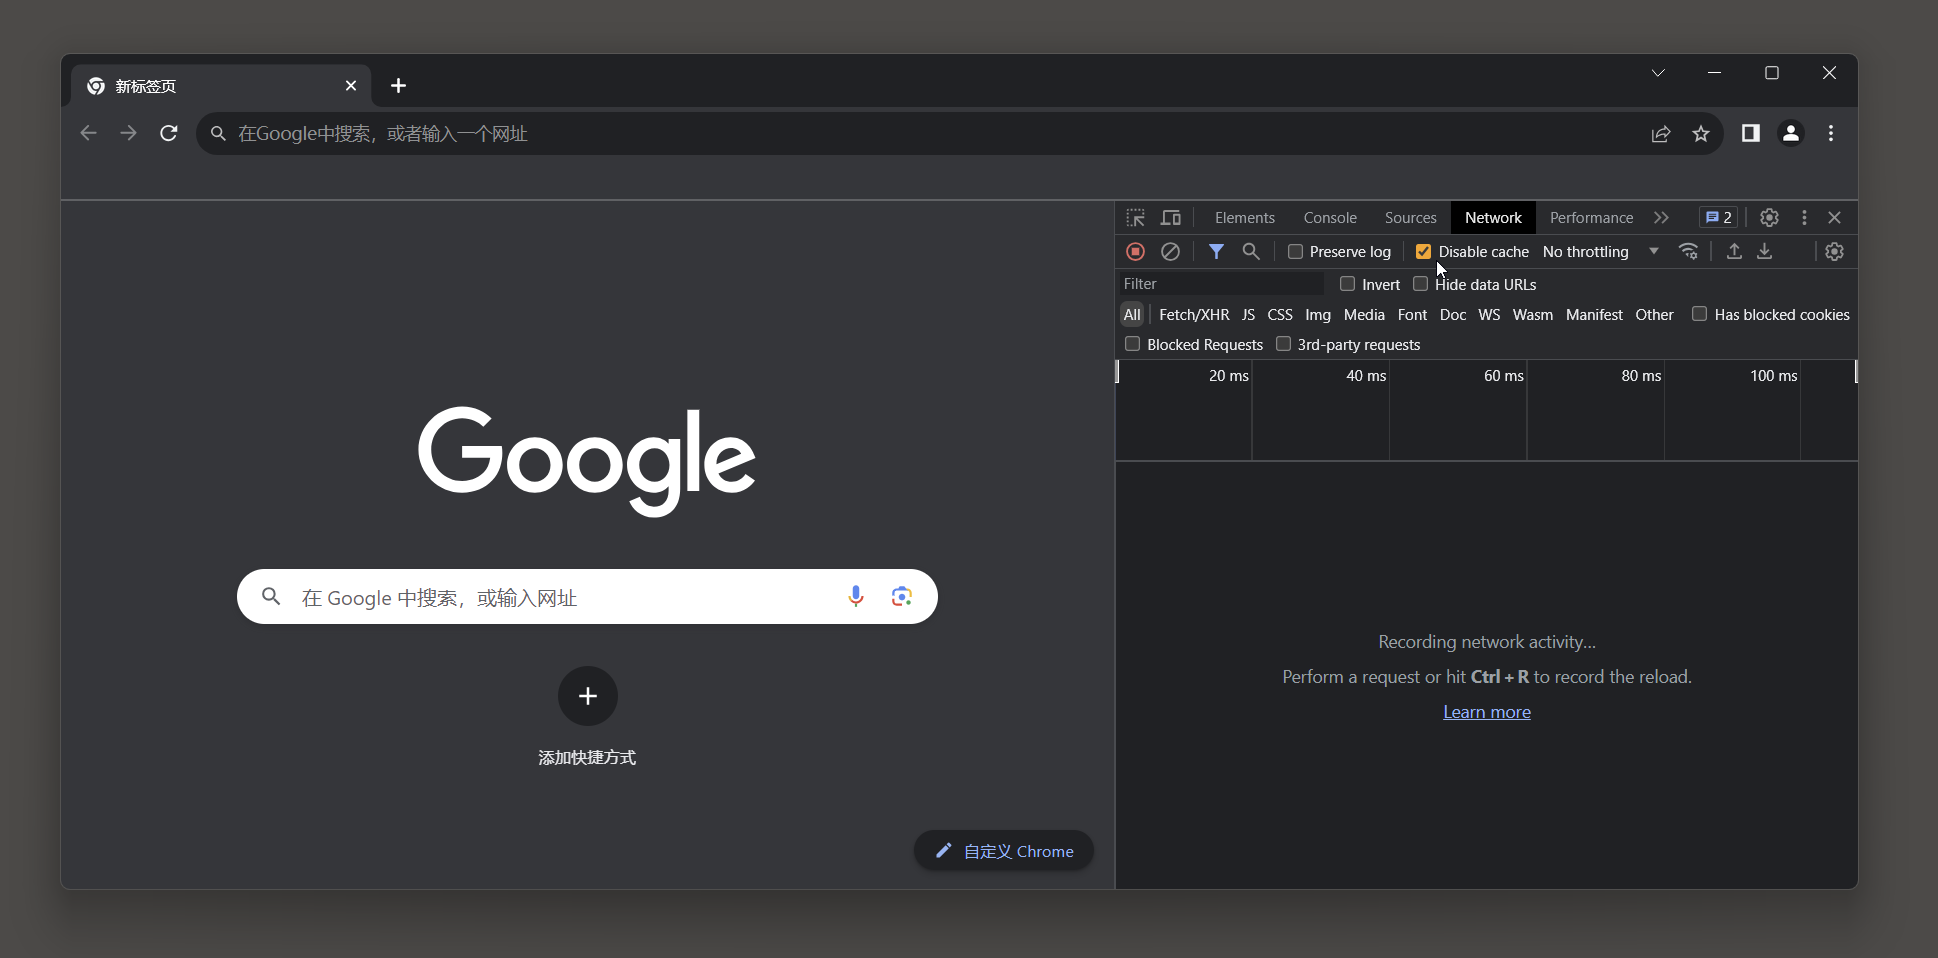Image resolution: width=1938 pixels, height=958 pixels.
Task: Open the tab search dropdown arrow
Action: [1658, 73]
